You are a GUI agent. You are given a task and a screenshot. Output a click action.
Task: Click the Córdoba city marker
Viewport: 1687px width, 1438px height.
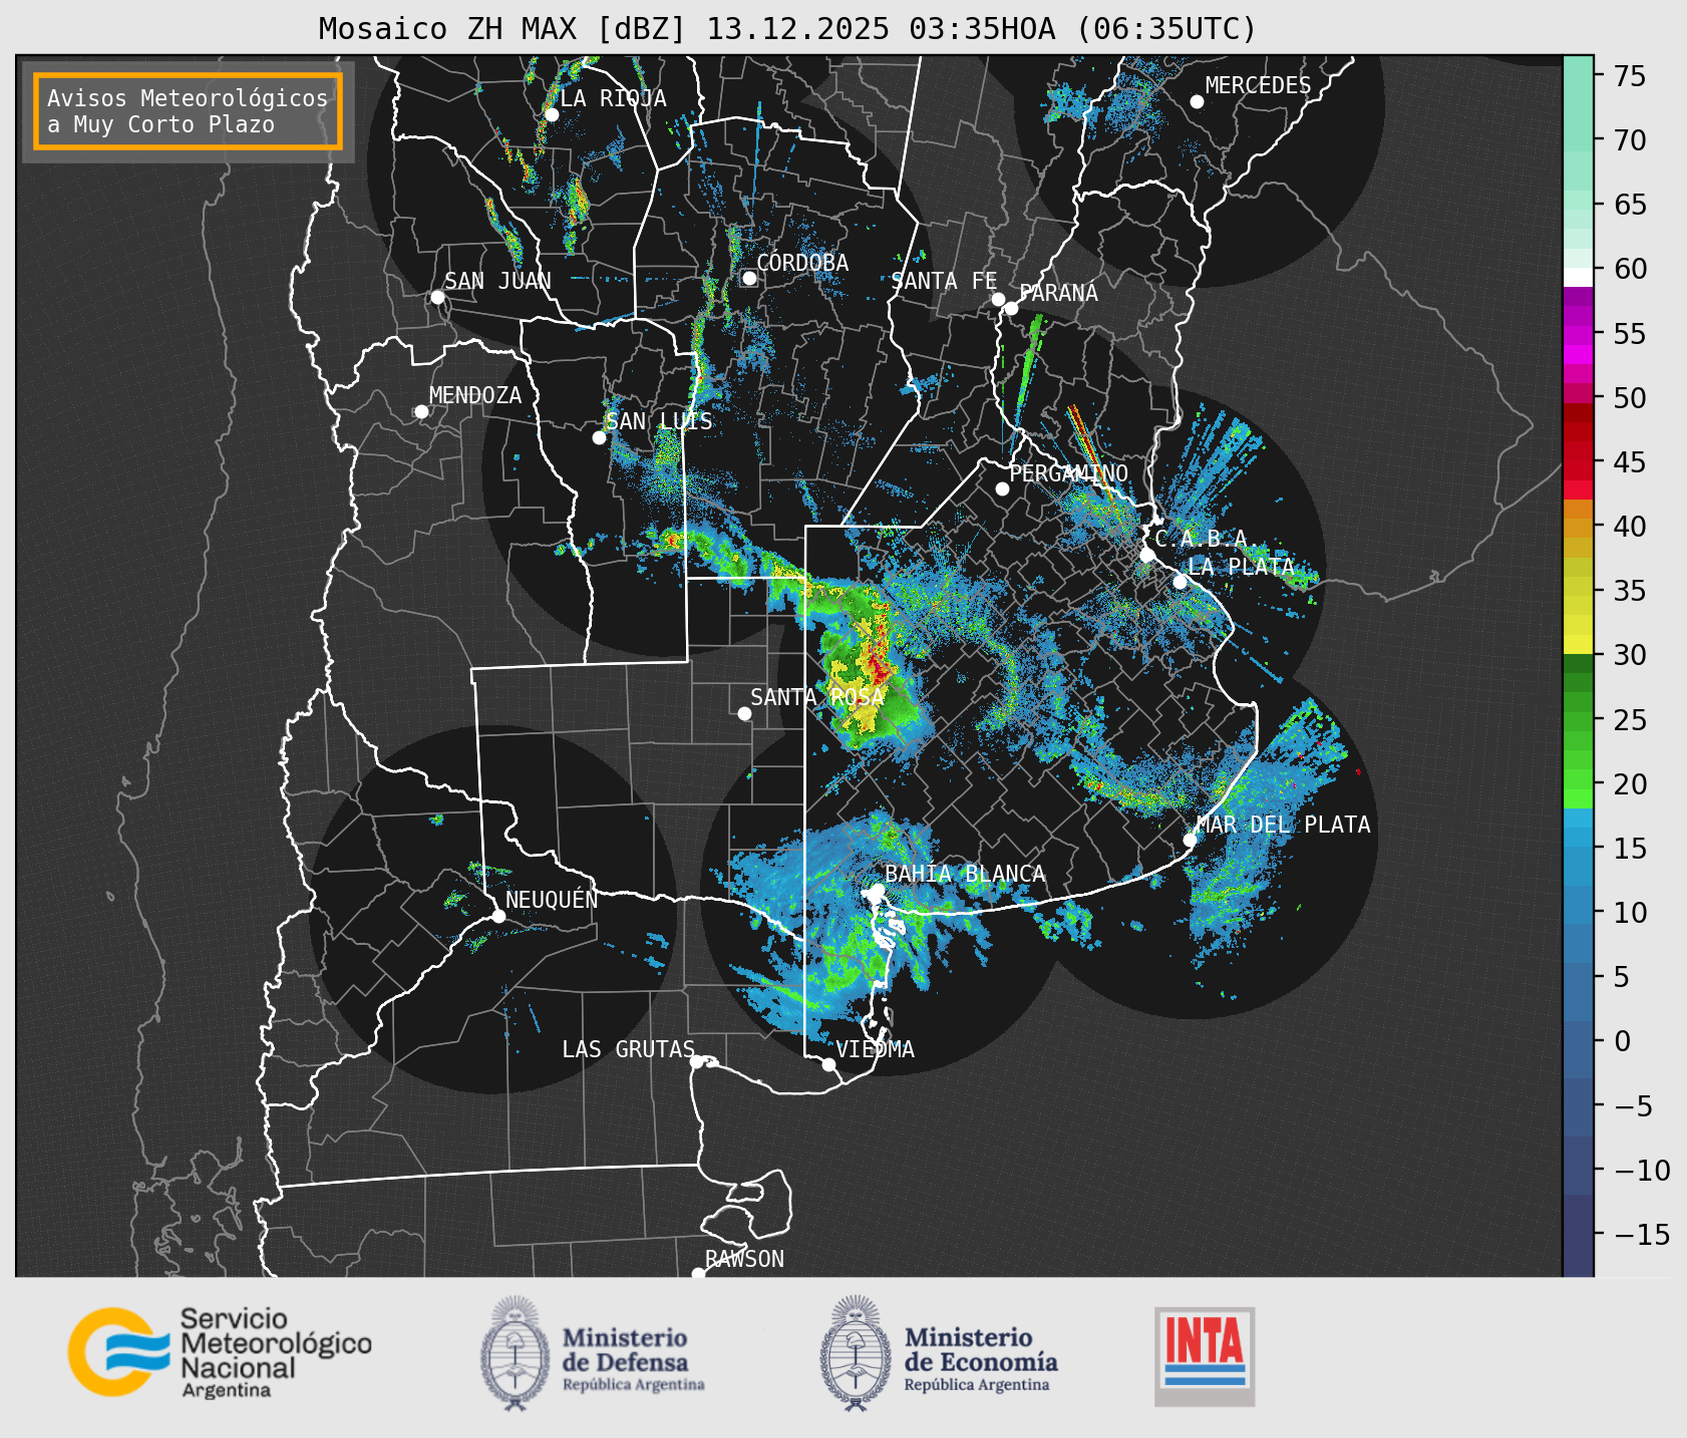749,278
